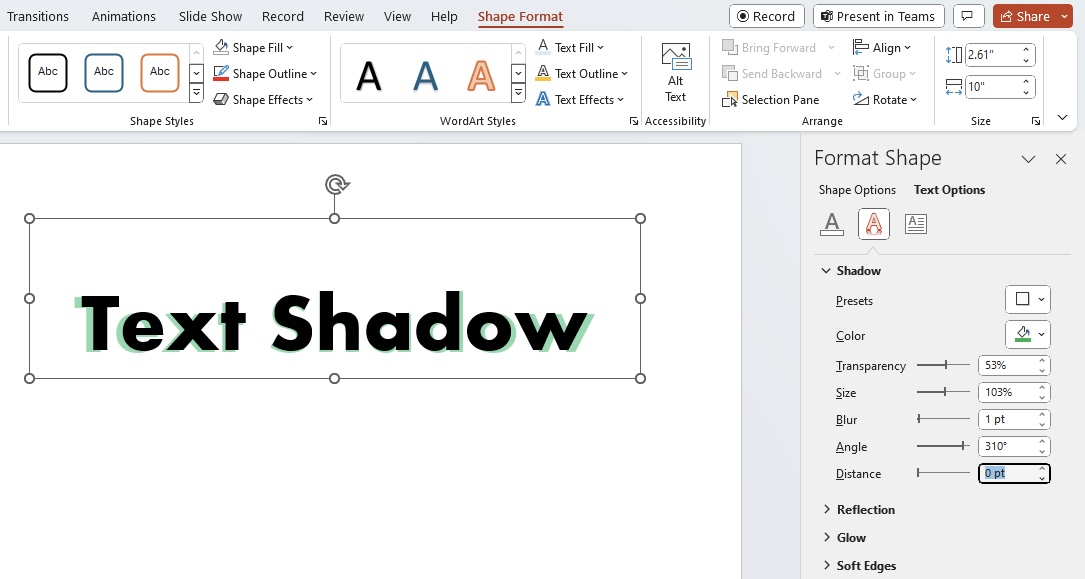Open the Comments pane icon

pyautogui.click(x=968, y=17)
